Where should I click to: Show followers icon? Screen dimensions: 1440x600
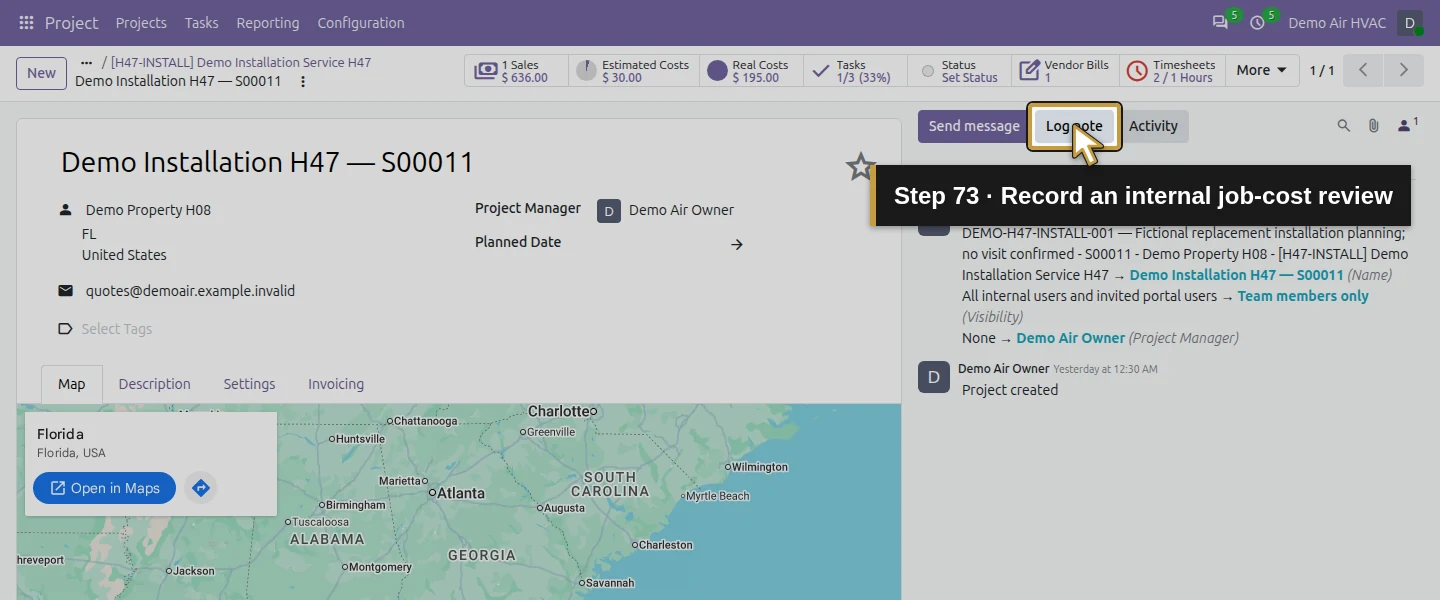(x=1407, y=125)
